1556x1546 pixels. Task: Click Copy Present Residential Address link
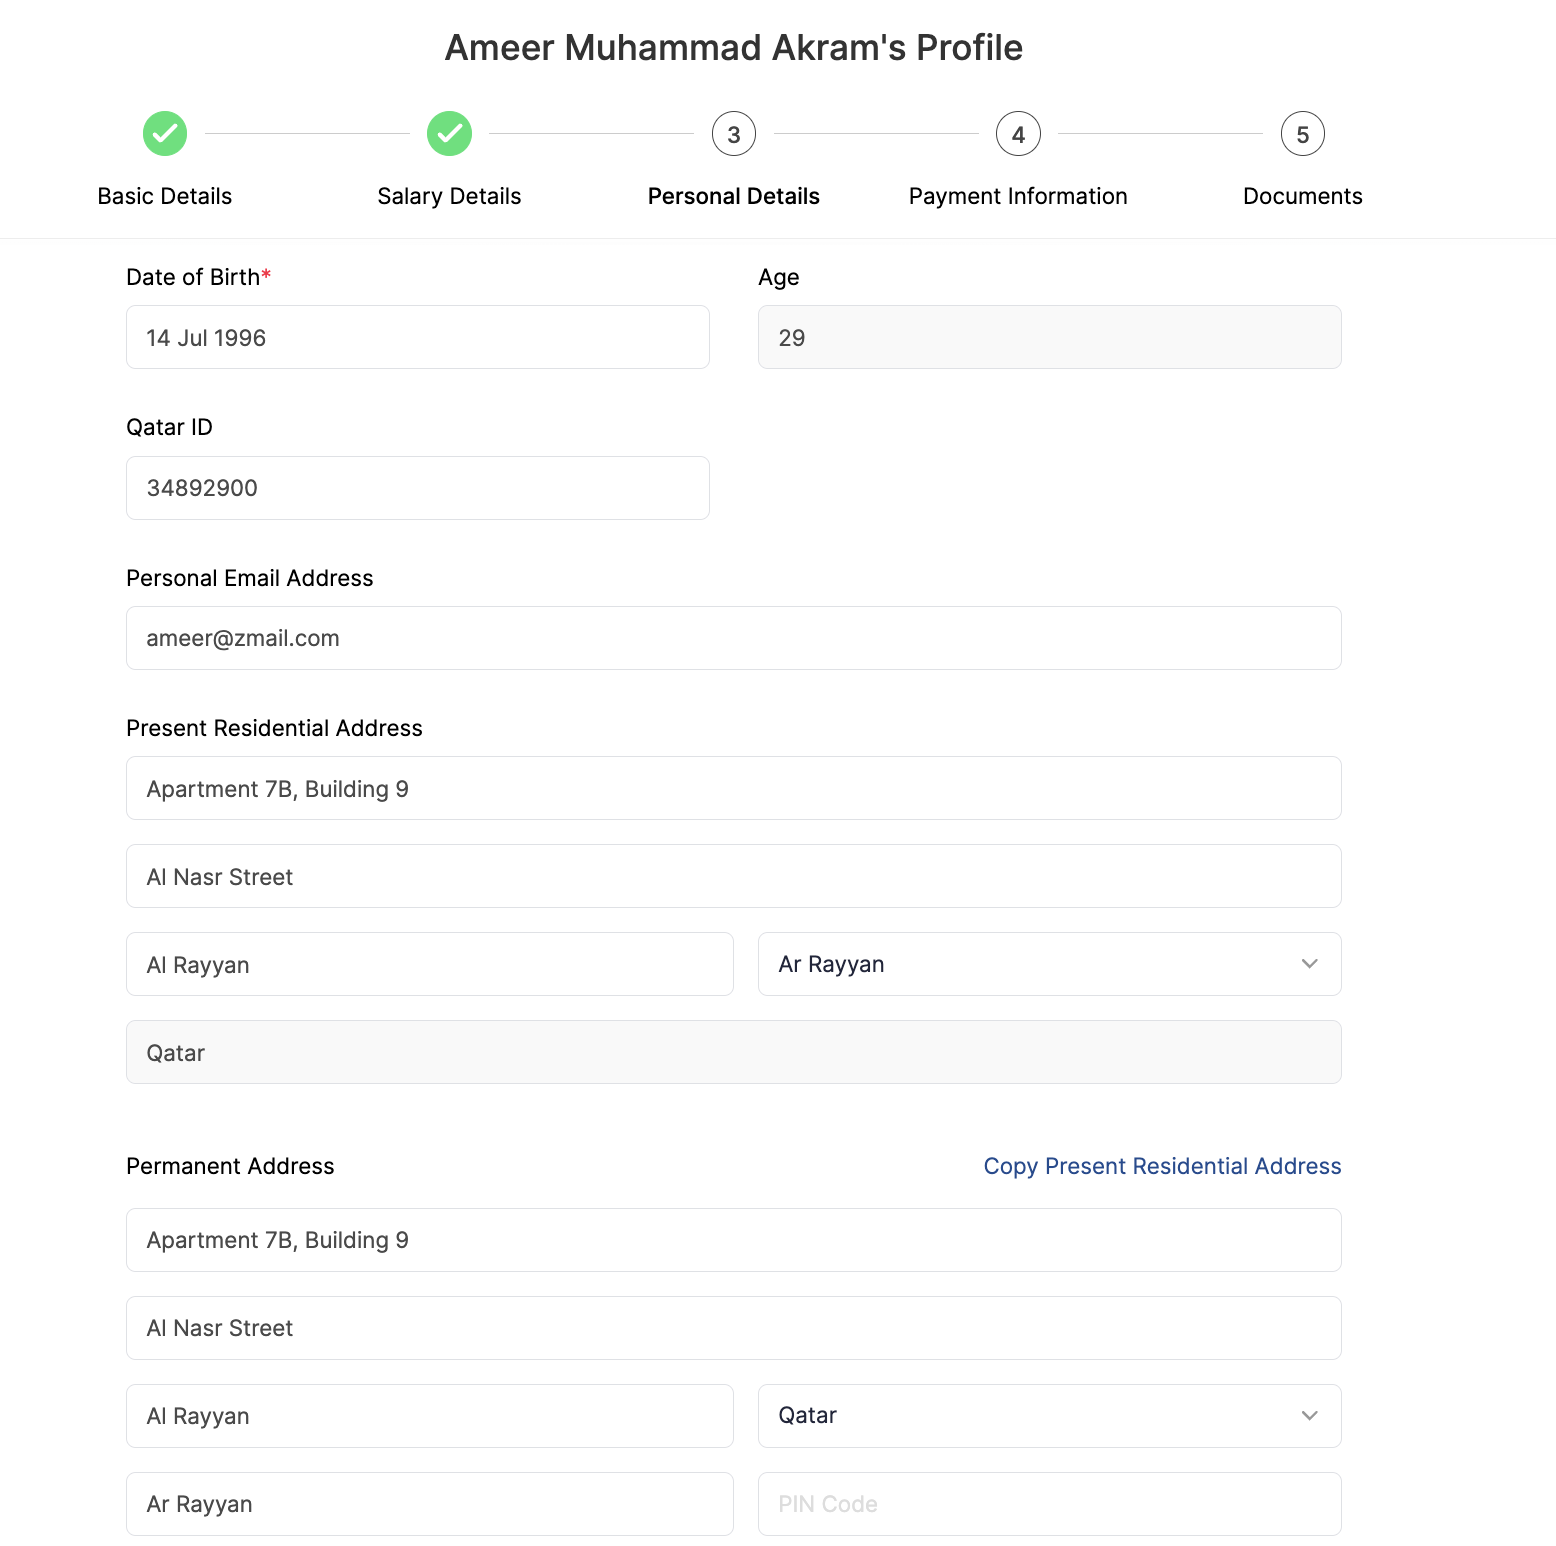tap(1162, 1166)
